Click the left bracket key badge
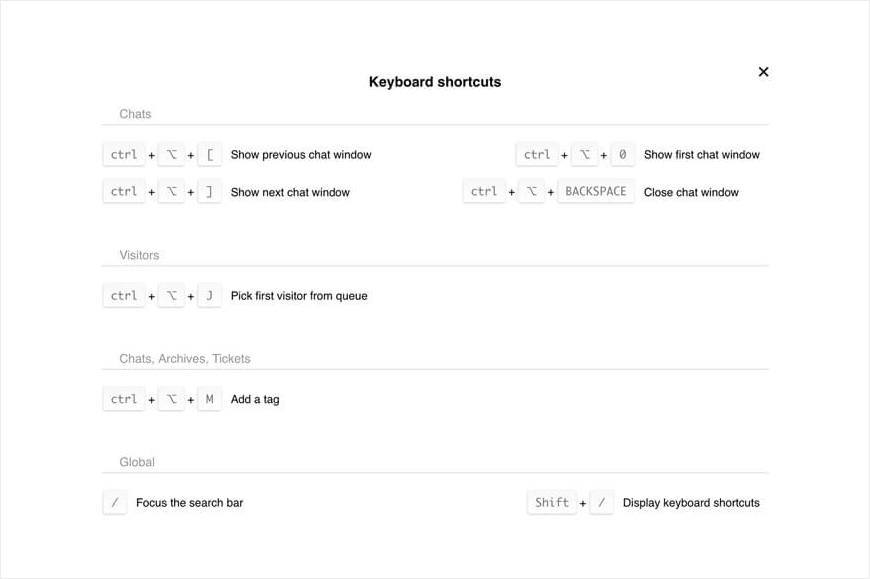The height and width of the screenshot is (579, 870). 209,155
